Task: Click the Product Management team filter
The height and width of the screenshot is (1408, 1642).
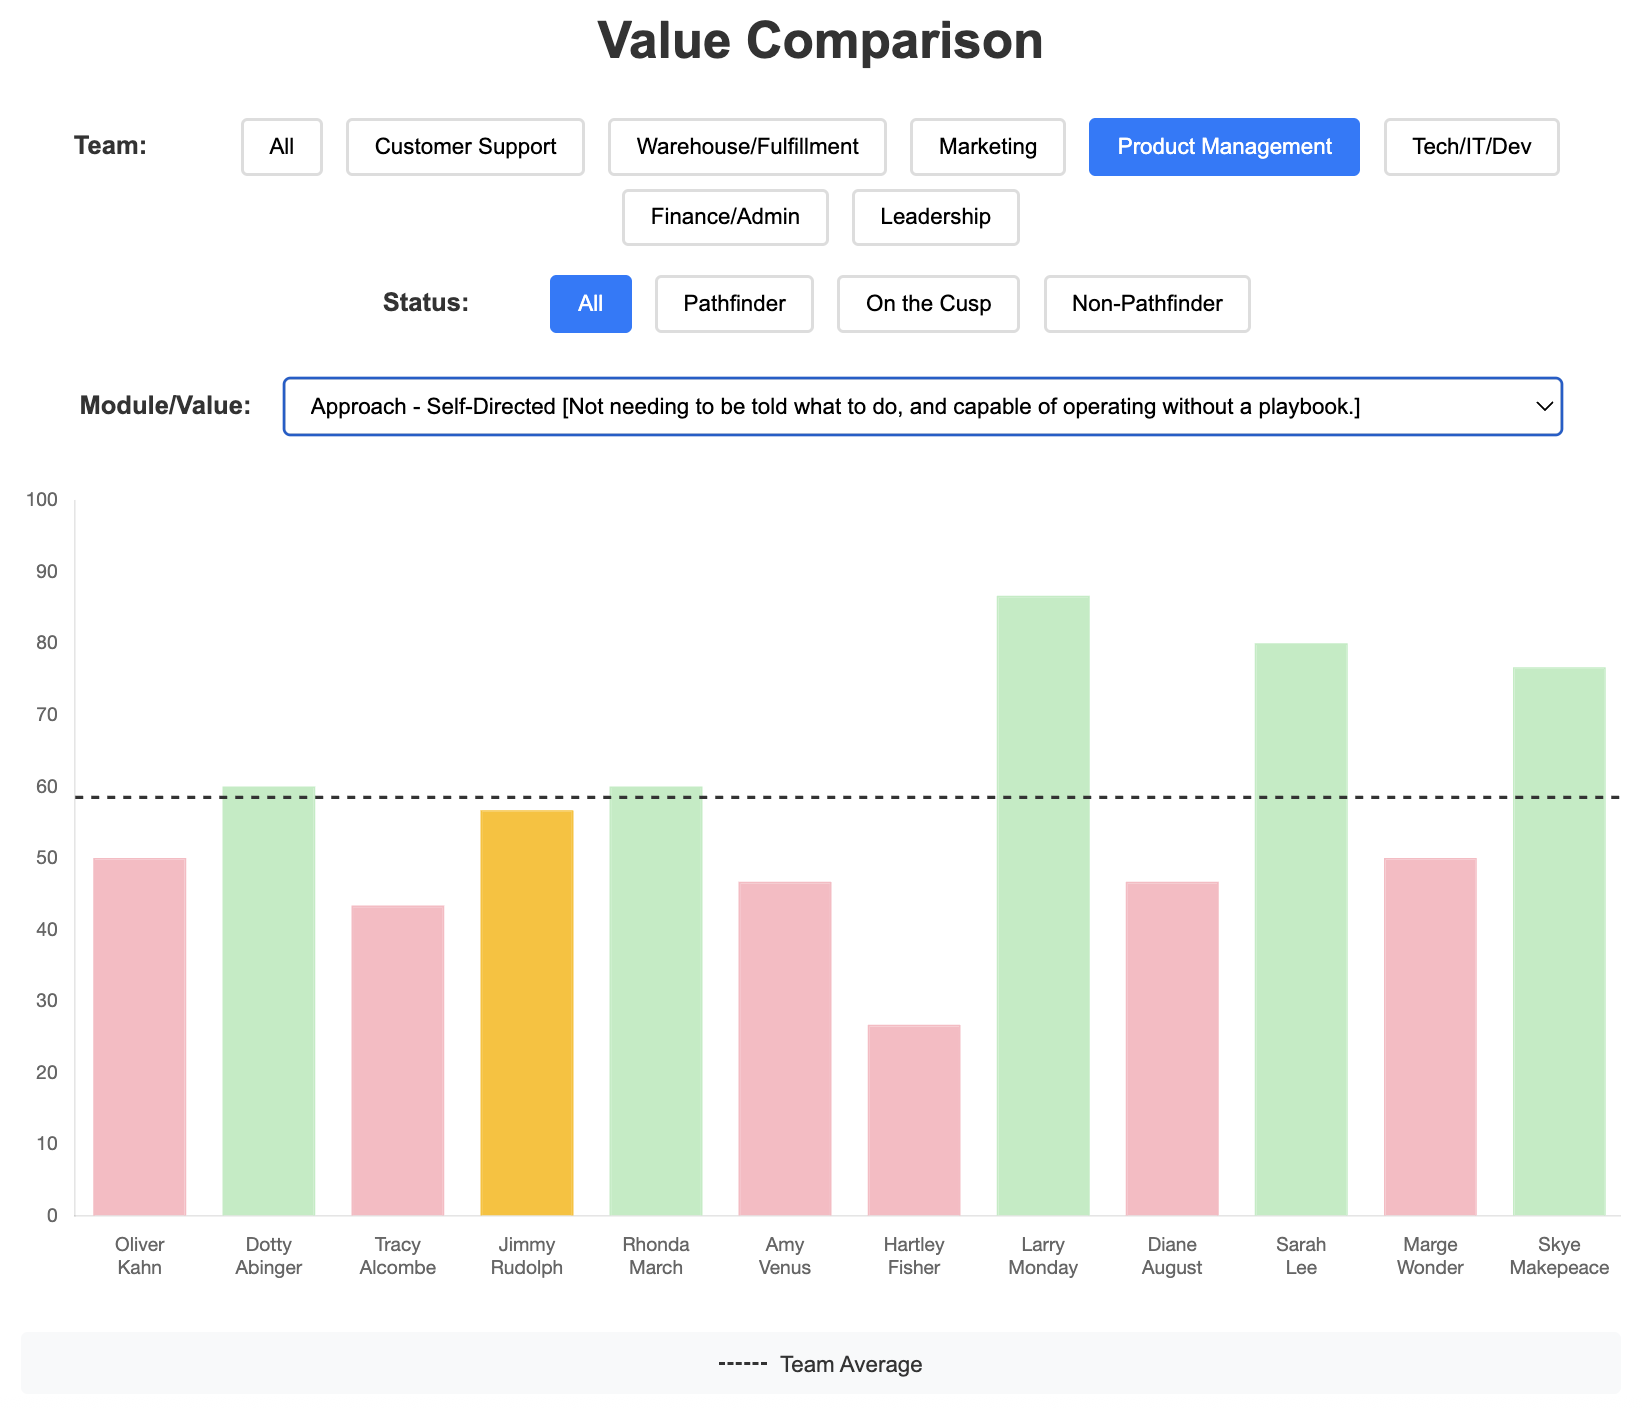Action: click(1224, 147)
